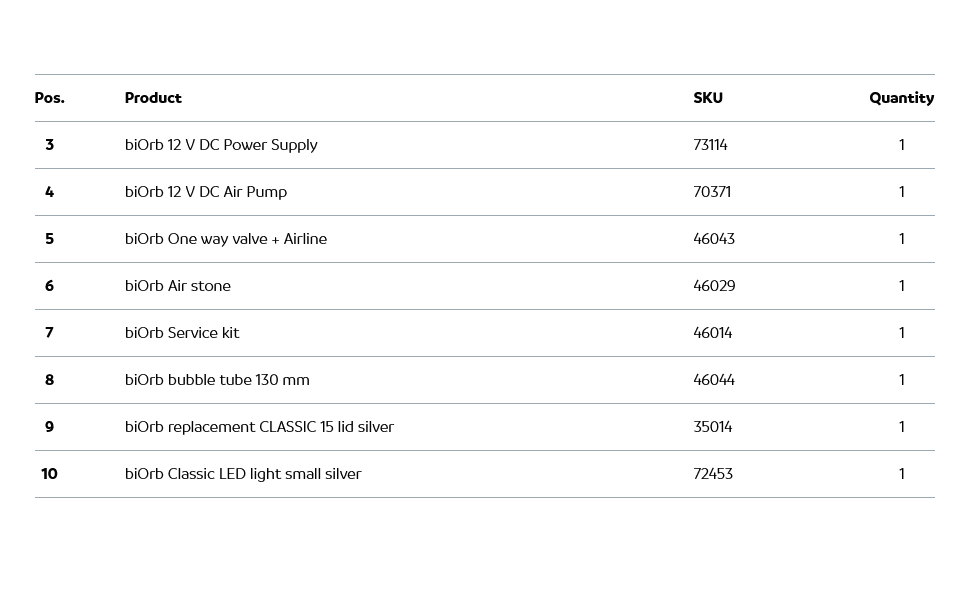The height and width of the screenshot is (590, 973).
Task: Click position number 10 in the table
Action: click(x=49, y=474)
